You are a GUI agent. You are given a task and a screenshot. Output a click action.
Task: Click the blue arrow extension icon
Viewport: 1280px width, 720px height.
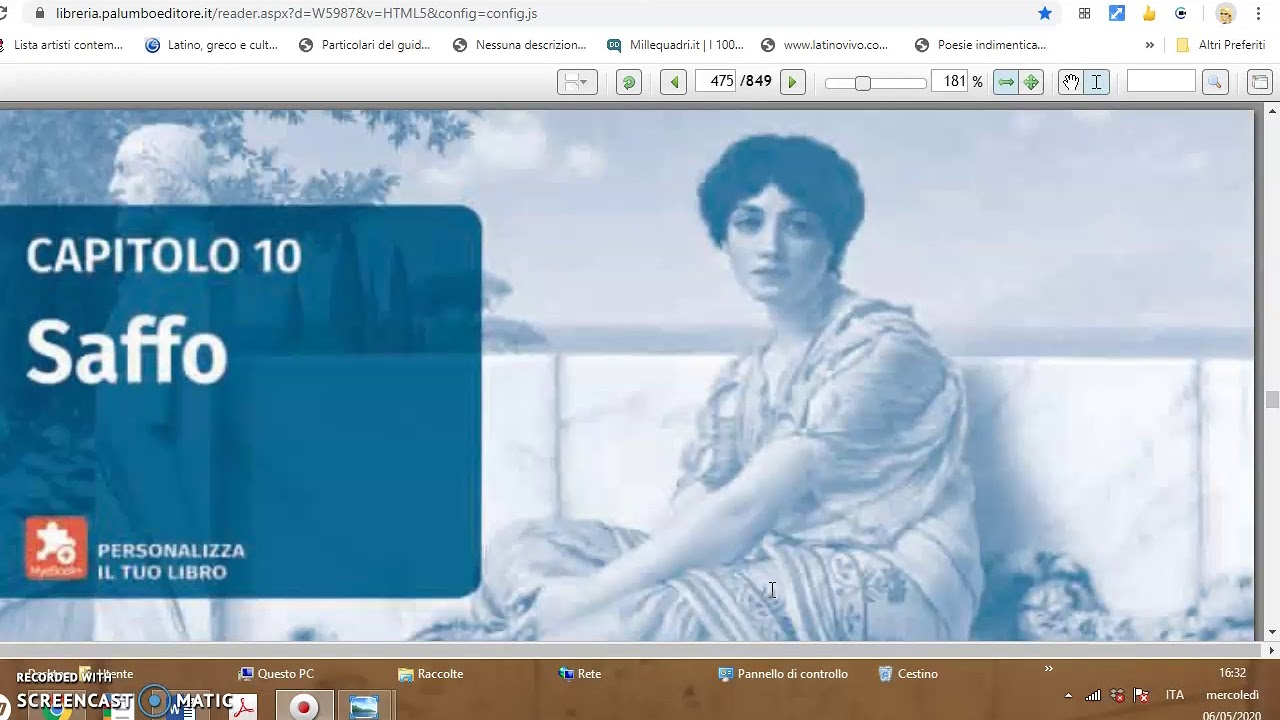(1117, 13)
